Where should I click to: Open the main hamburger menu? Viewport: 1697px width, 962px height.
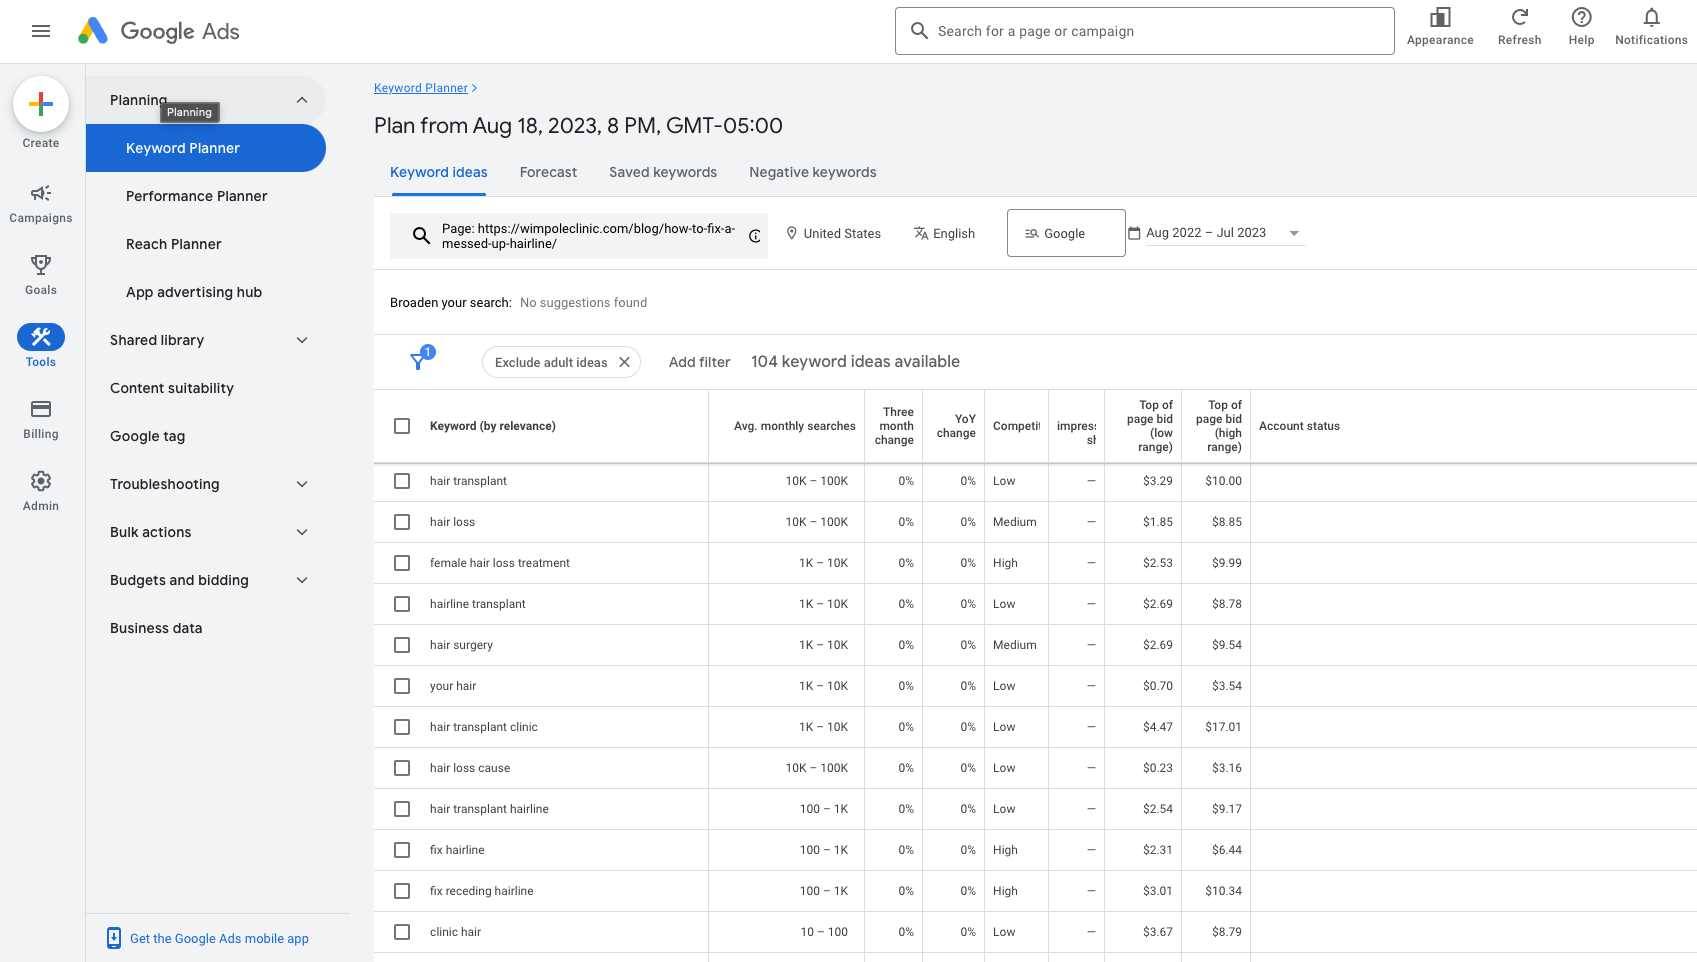[x=41, y=31]
